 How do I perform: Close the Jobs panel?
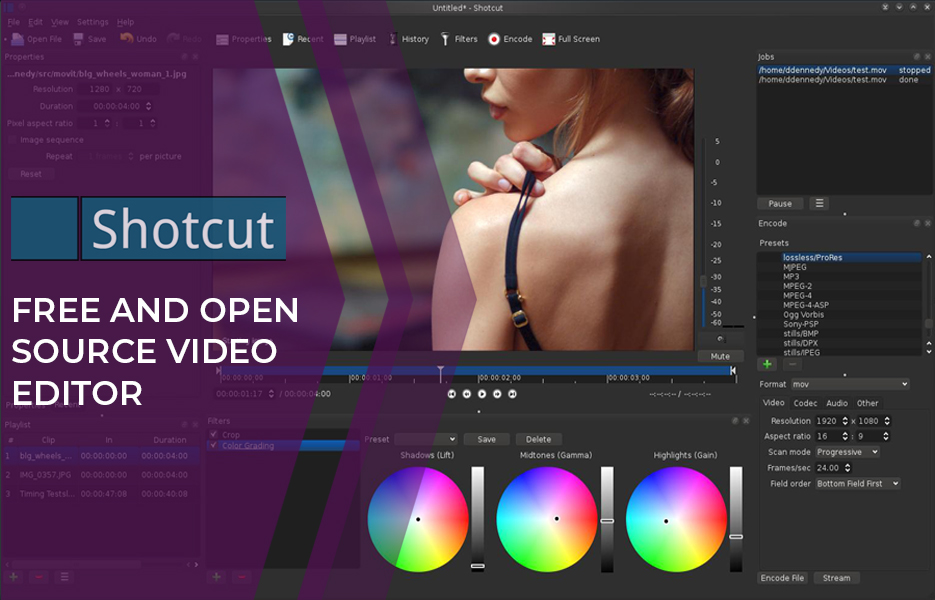pos(927,57)
